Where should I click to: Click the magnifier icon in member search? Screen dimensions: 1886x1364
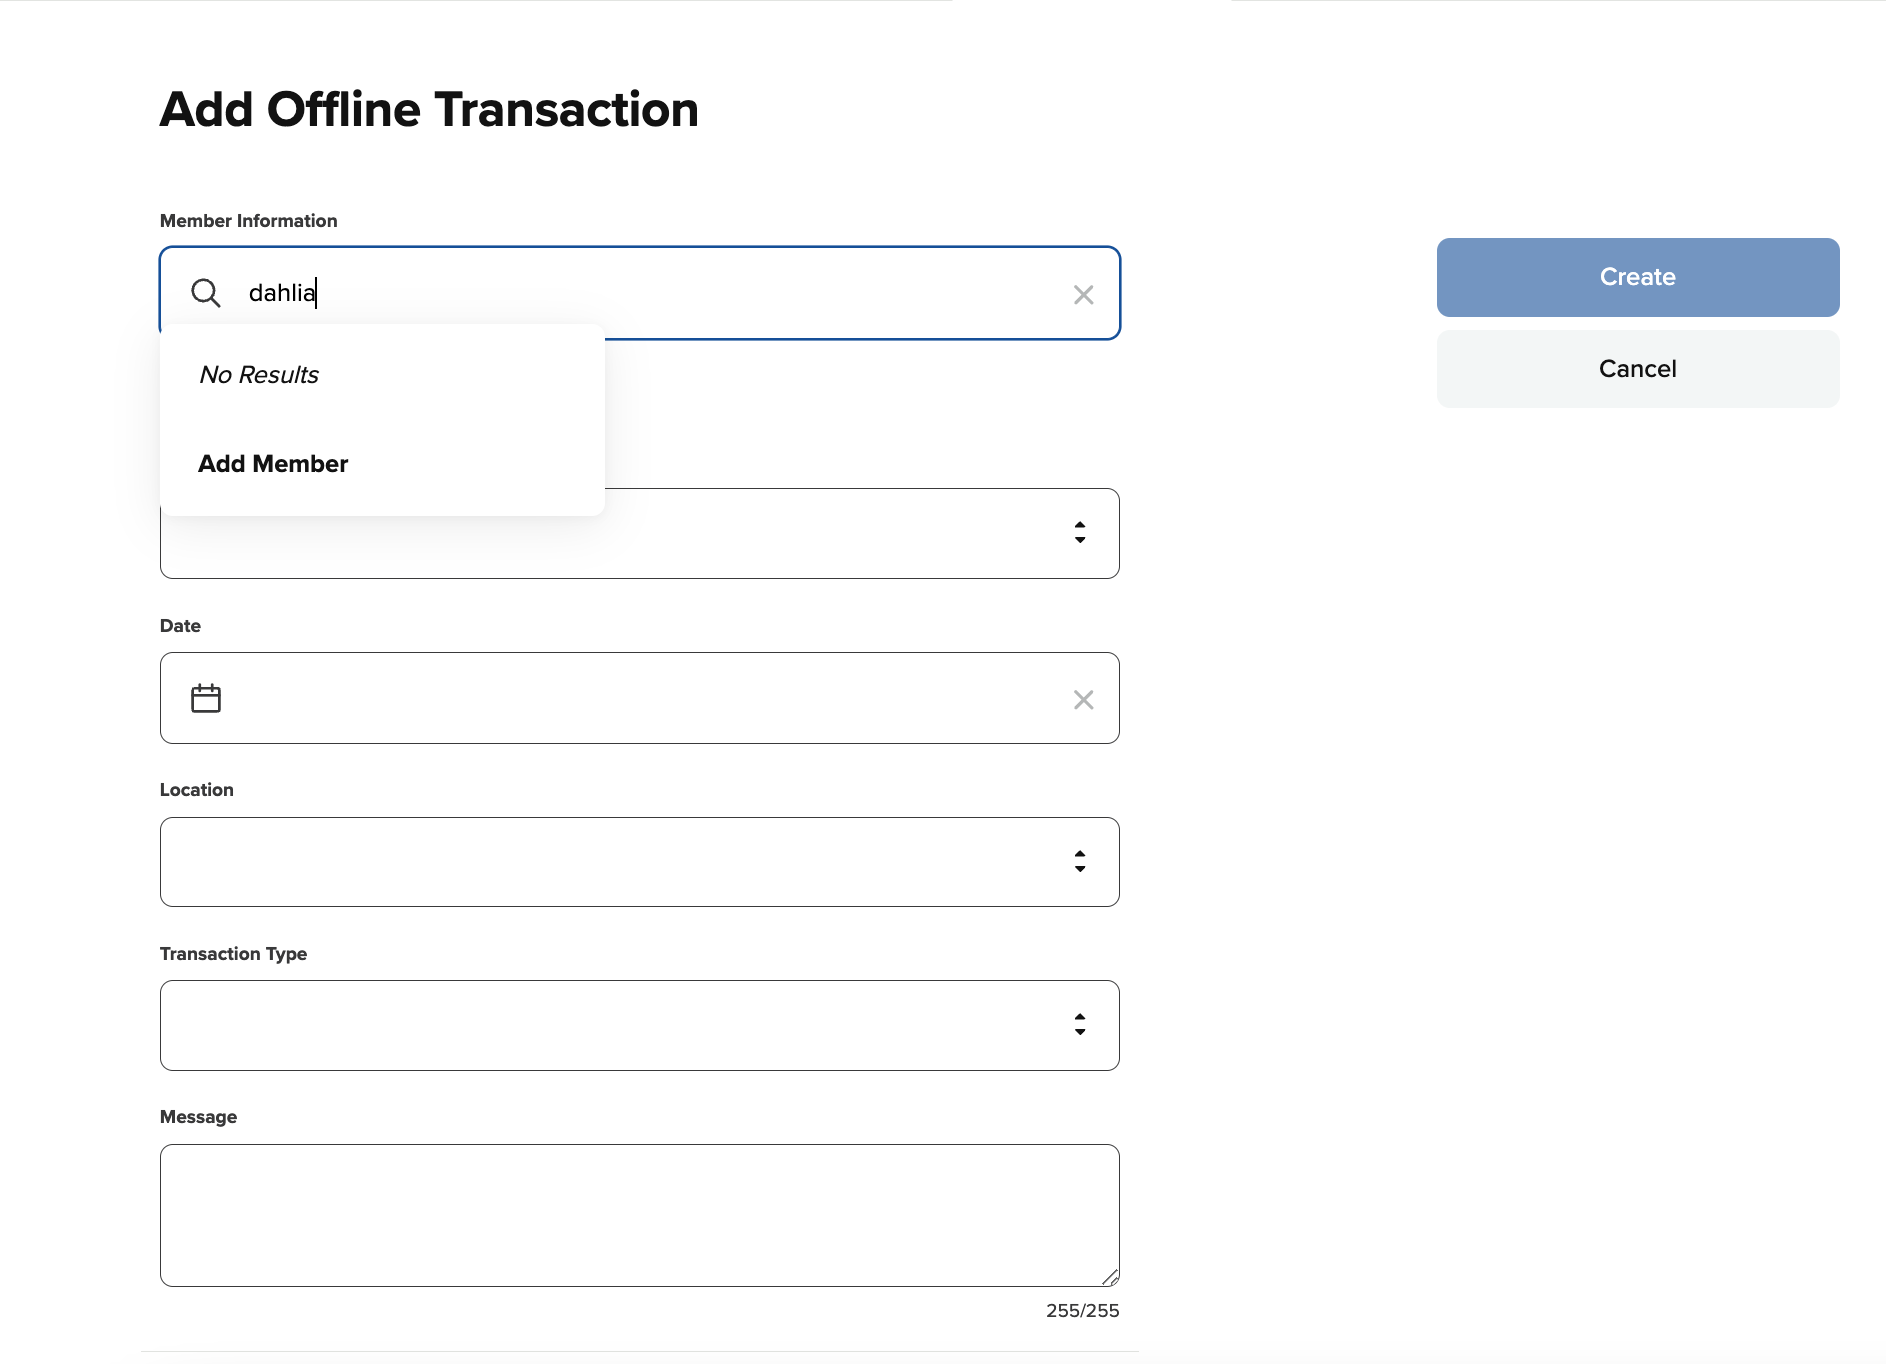coord(206,293)
